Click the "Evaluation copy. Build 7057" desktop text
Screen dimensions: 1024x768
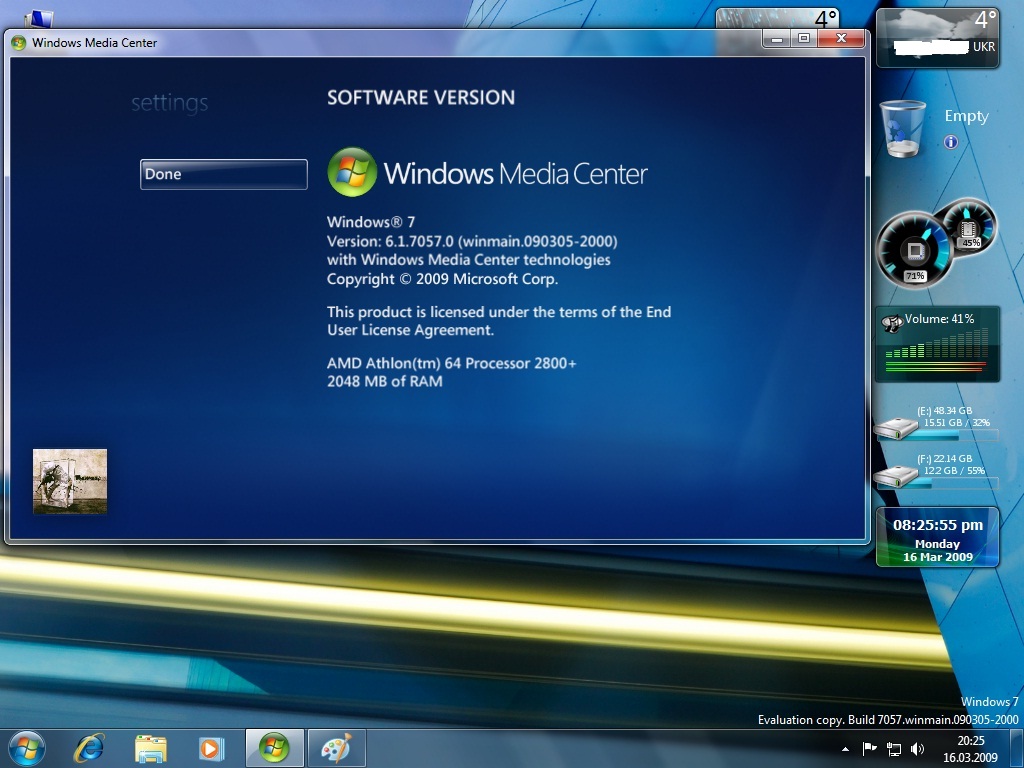tap(888, 720)
